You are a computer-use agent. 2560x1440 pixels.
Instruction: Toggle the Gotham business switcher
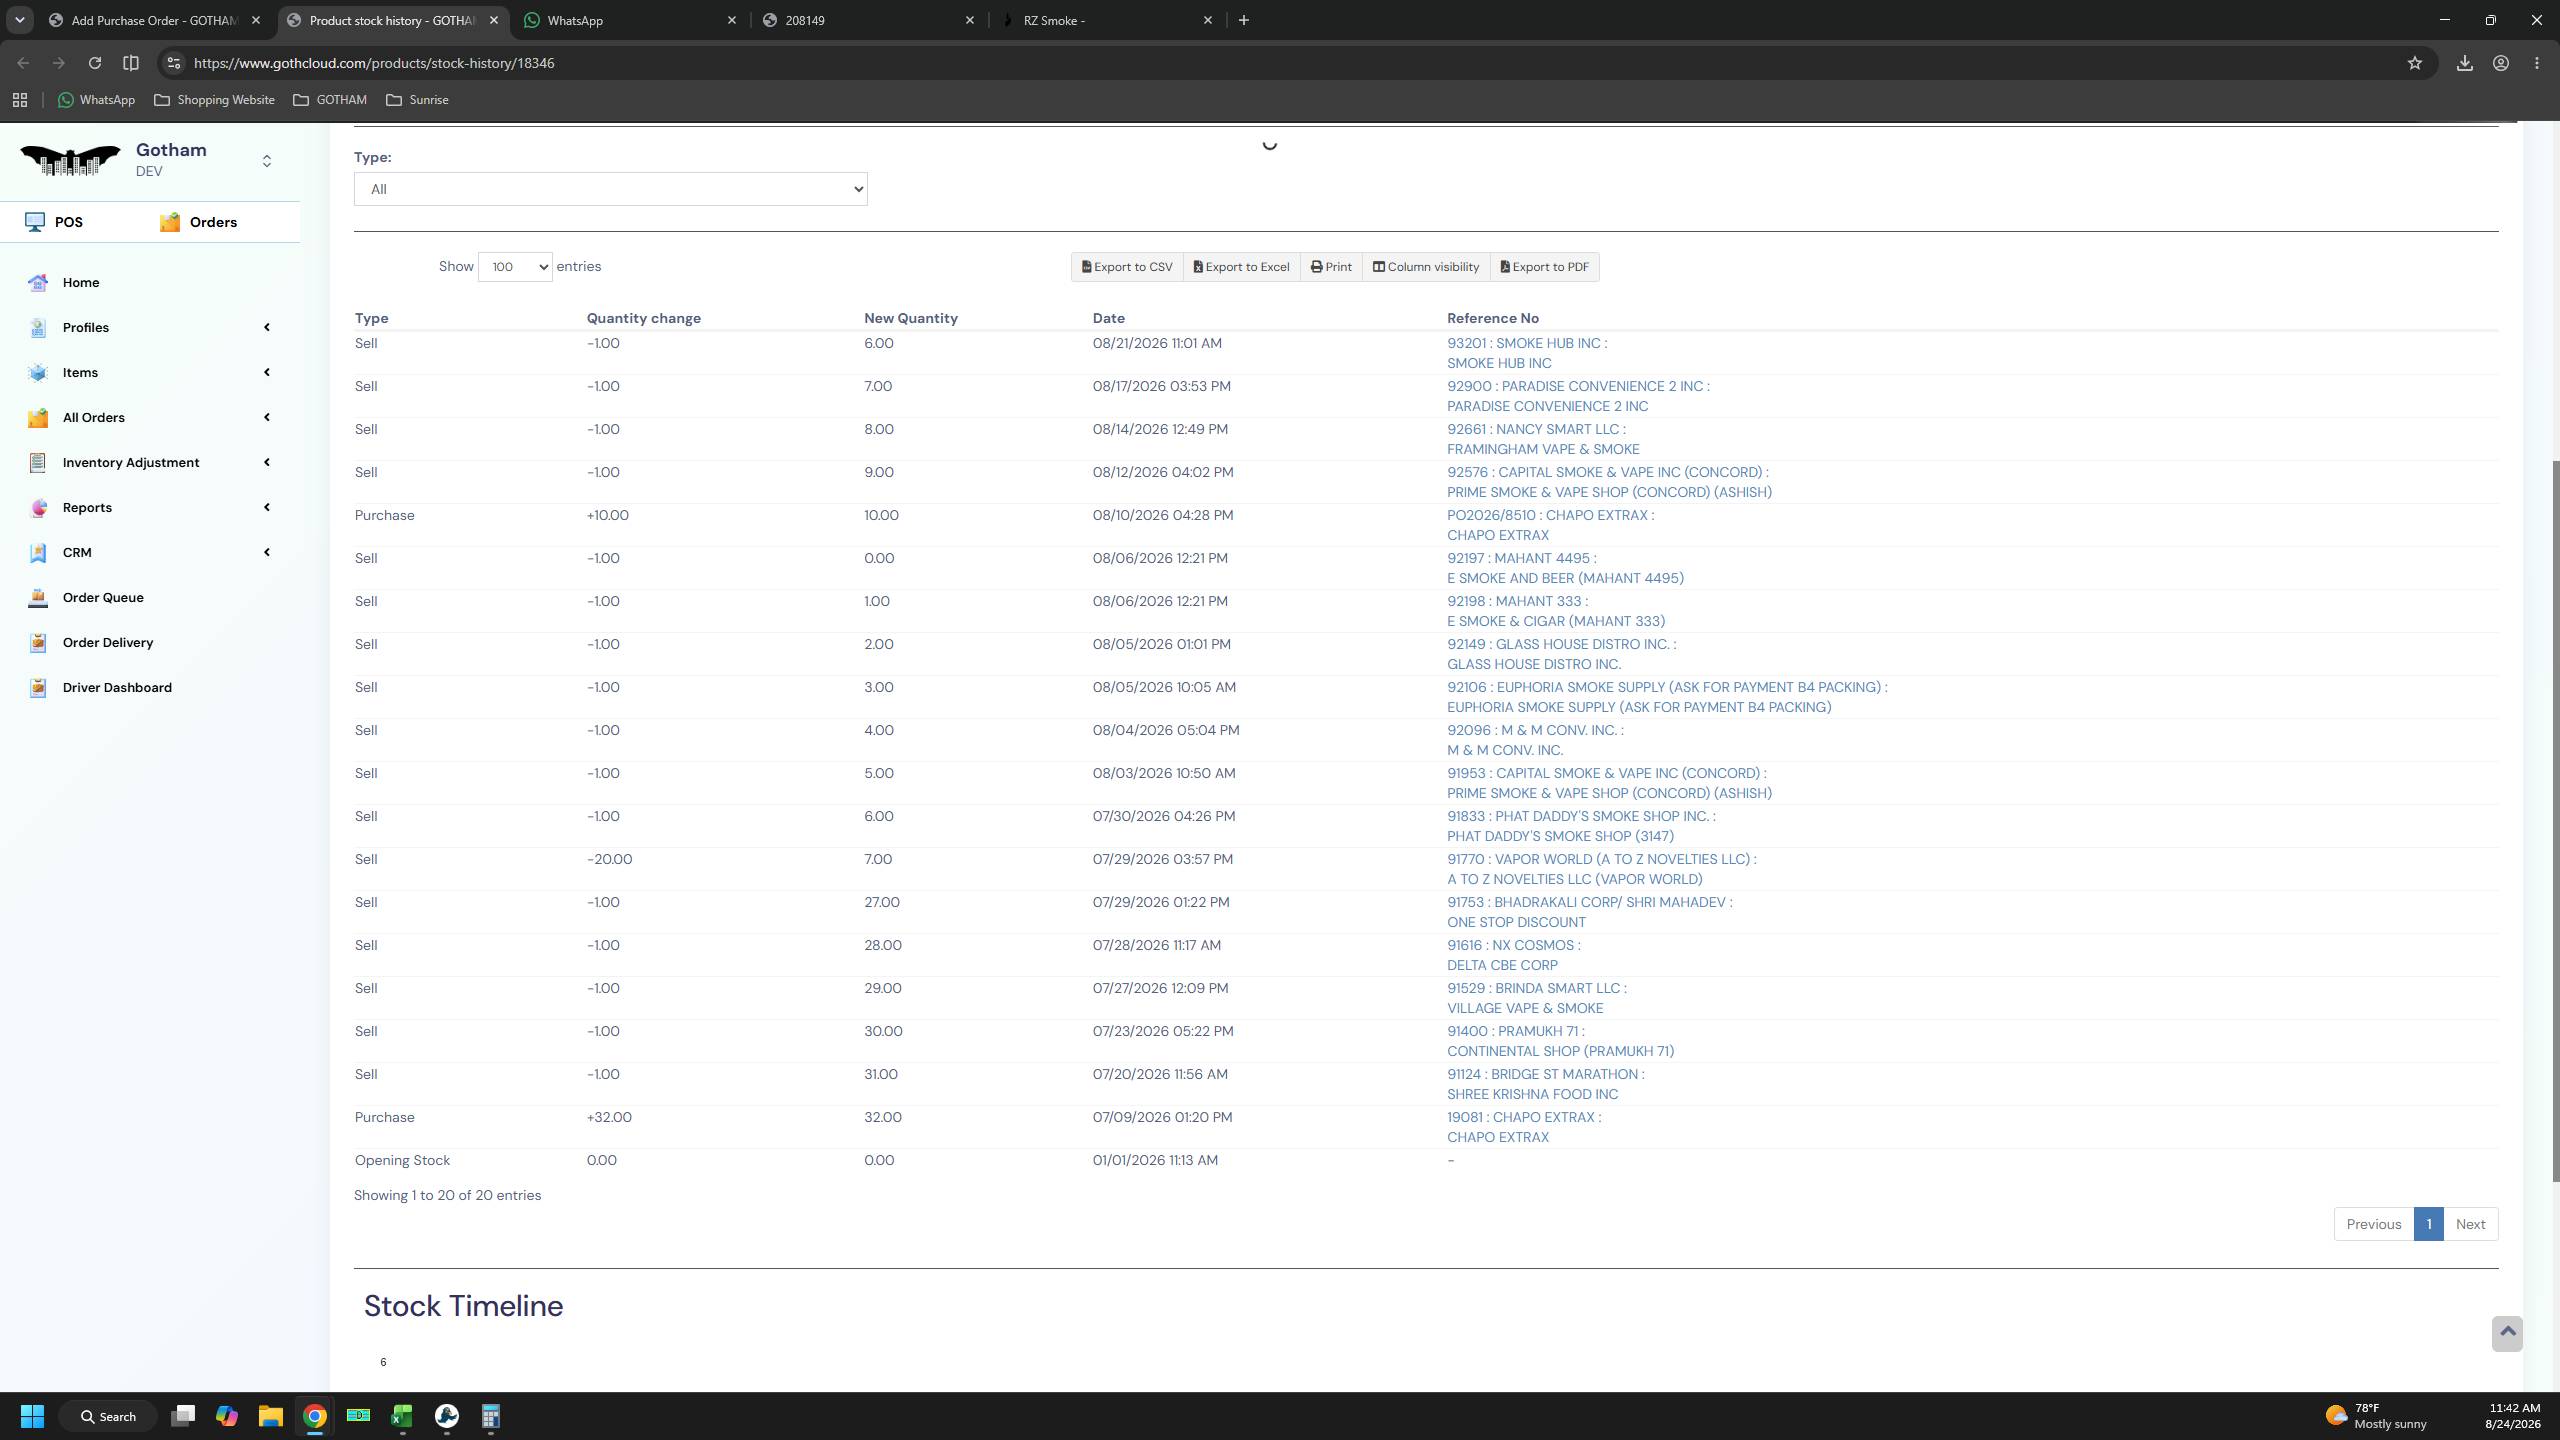point(266,161)
